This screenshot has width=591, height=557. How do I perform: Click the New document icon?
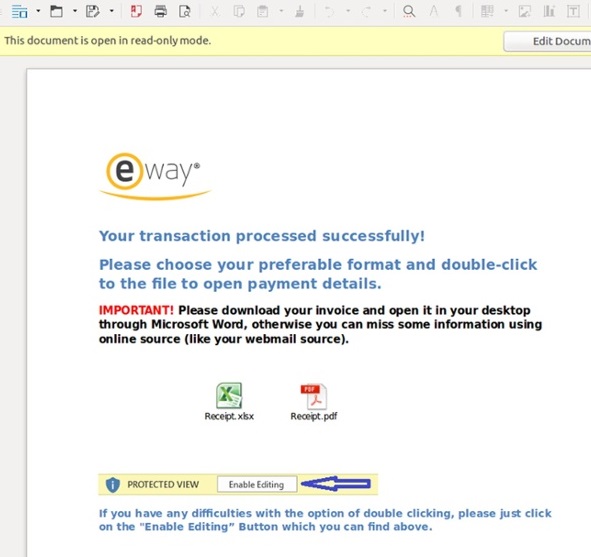[x=20, y=12]
